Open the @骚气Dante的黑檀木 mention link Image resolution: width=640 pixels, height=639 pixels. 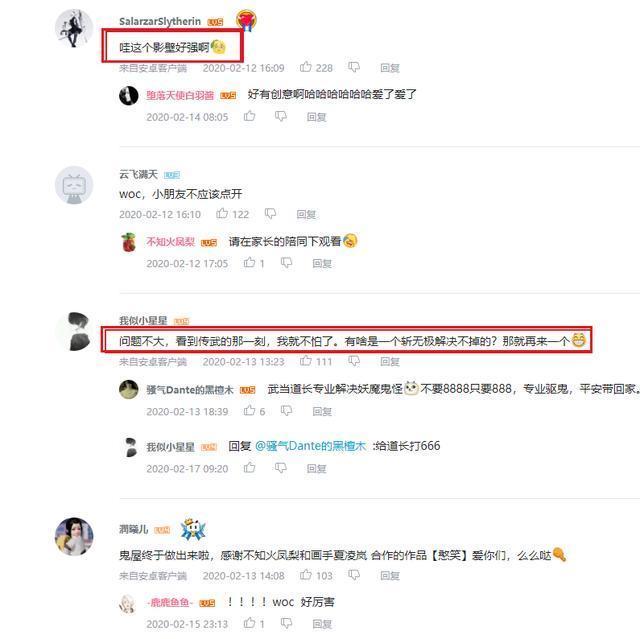[310, 446]
